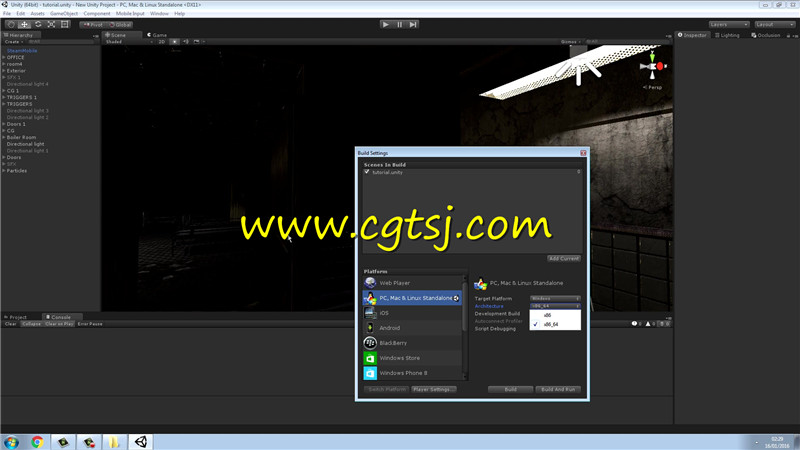Image resolution: width=800 pixels, height=450 pixels.
Task: Switch to the Lighting tab
Action: point(728,35)
